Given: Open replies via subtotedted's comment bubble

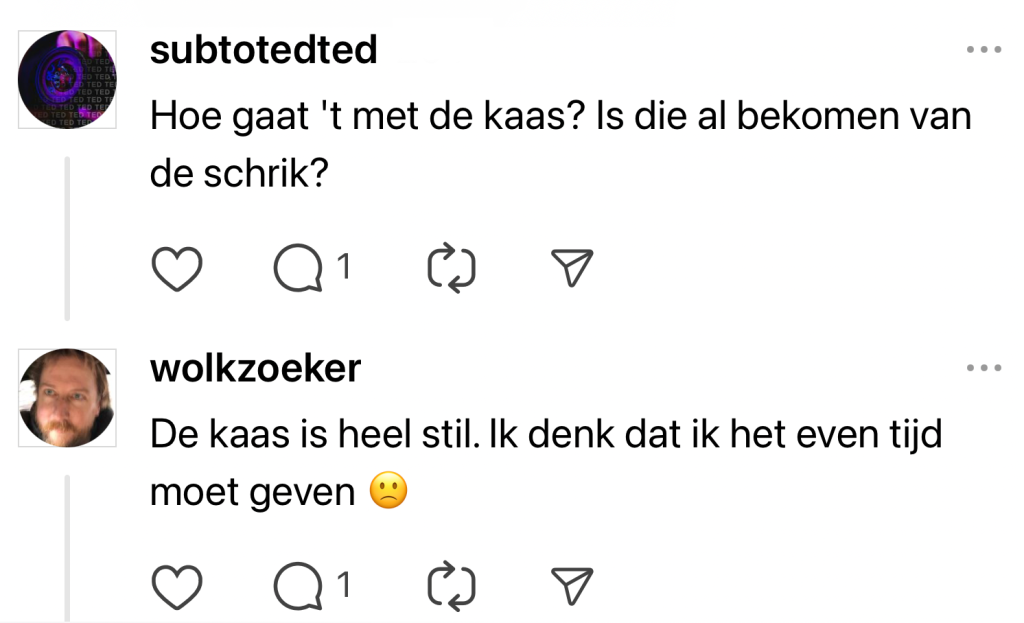Looking at the screenshot, I should pos(297,269).
